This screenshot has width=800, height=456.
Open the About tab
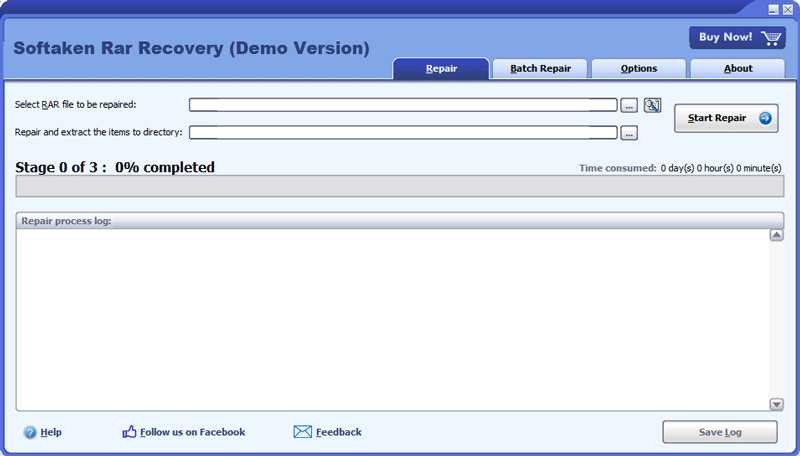coord(738,69)
